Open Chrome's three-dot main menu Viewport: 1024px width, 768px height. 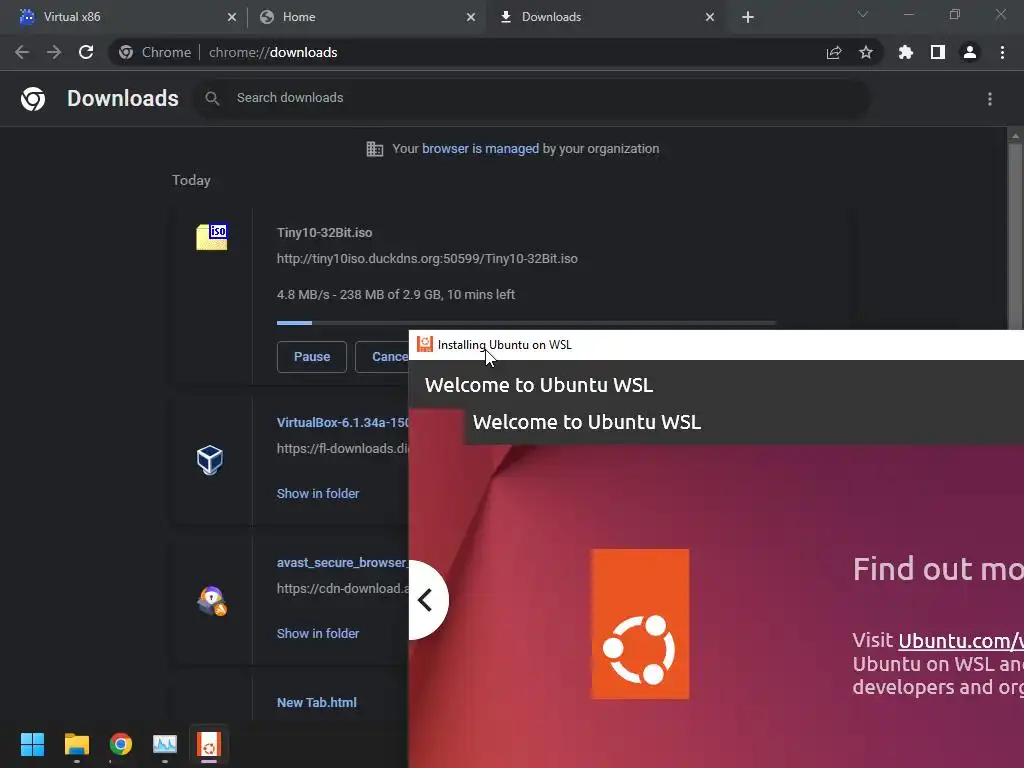click(x=1002, y=52)
